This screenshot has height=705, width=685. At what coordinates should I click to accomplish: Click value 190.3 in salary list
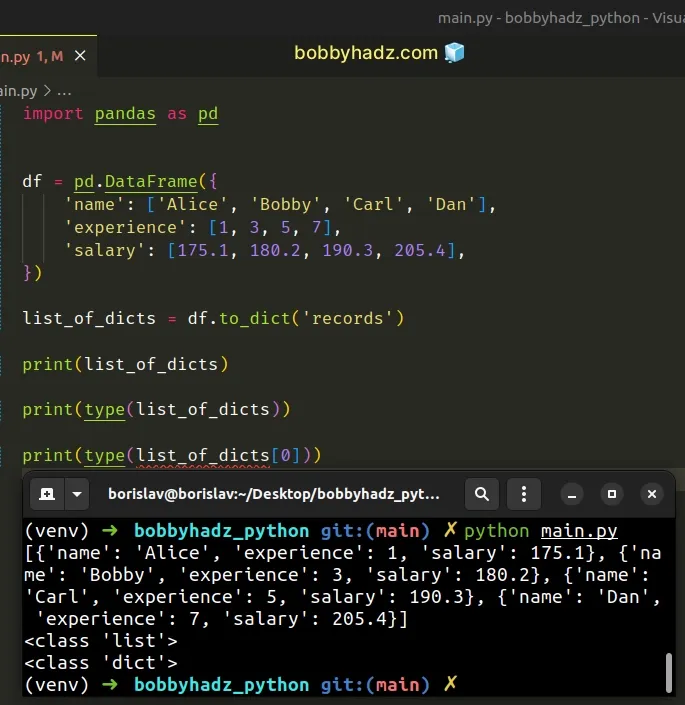click(347, 250)
